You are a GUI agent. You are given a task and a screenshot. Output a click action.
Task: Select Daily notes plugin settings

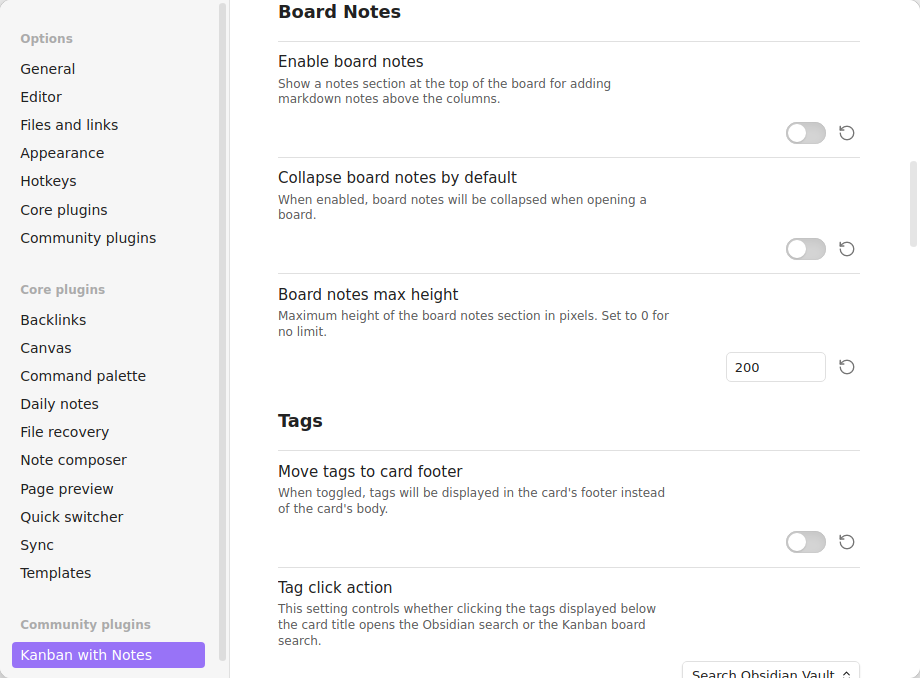(x=109, y=404)
